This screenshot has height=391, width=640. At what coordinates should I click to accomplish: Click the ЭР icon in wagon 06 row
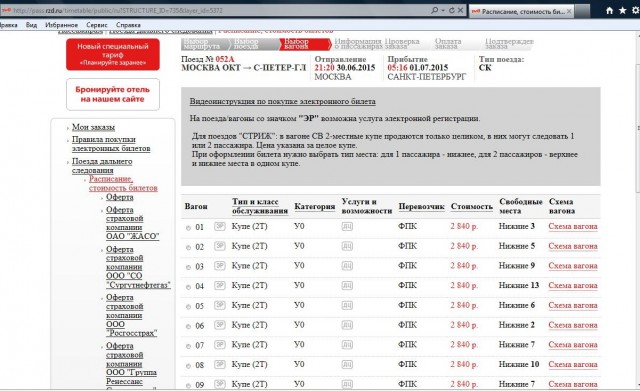tap(220, 325)
